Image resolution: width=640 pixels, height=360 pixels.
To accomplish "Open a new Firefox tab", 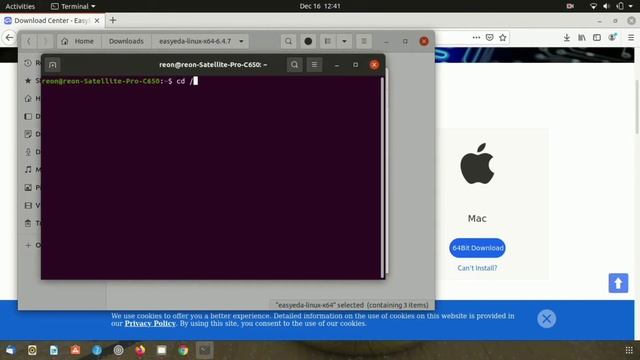I will pyautogui.click(x=113, y=20).
